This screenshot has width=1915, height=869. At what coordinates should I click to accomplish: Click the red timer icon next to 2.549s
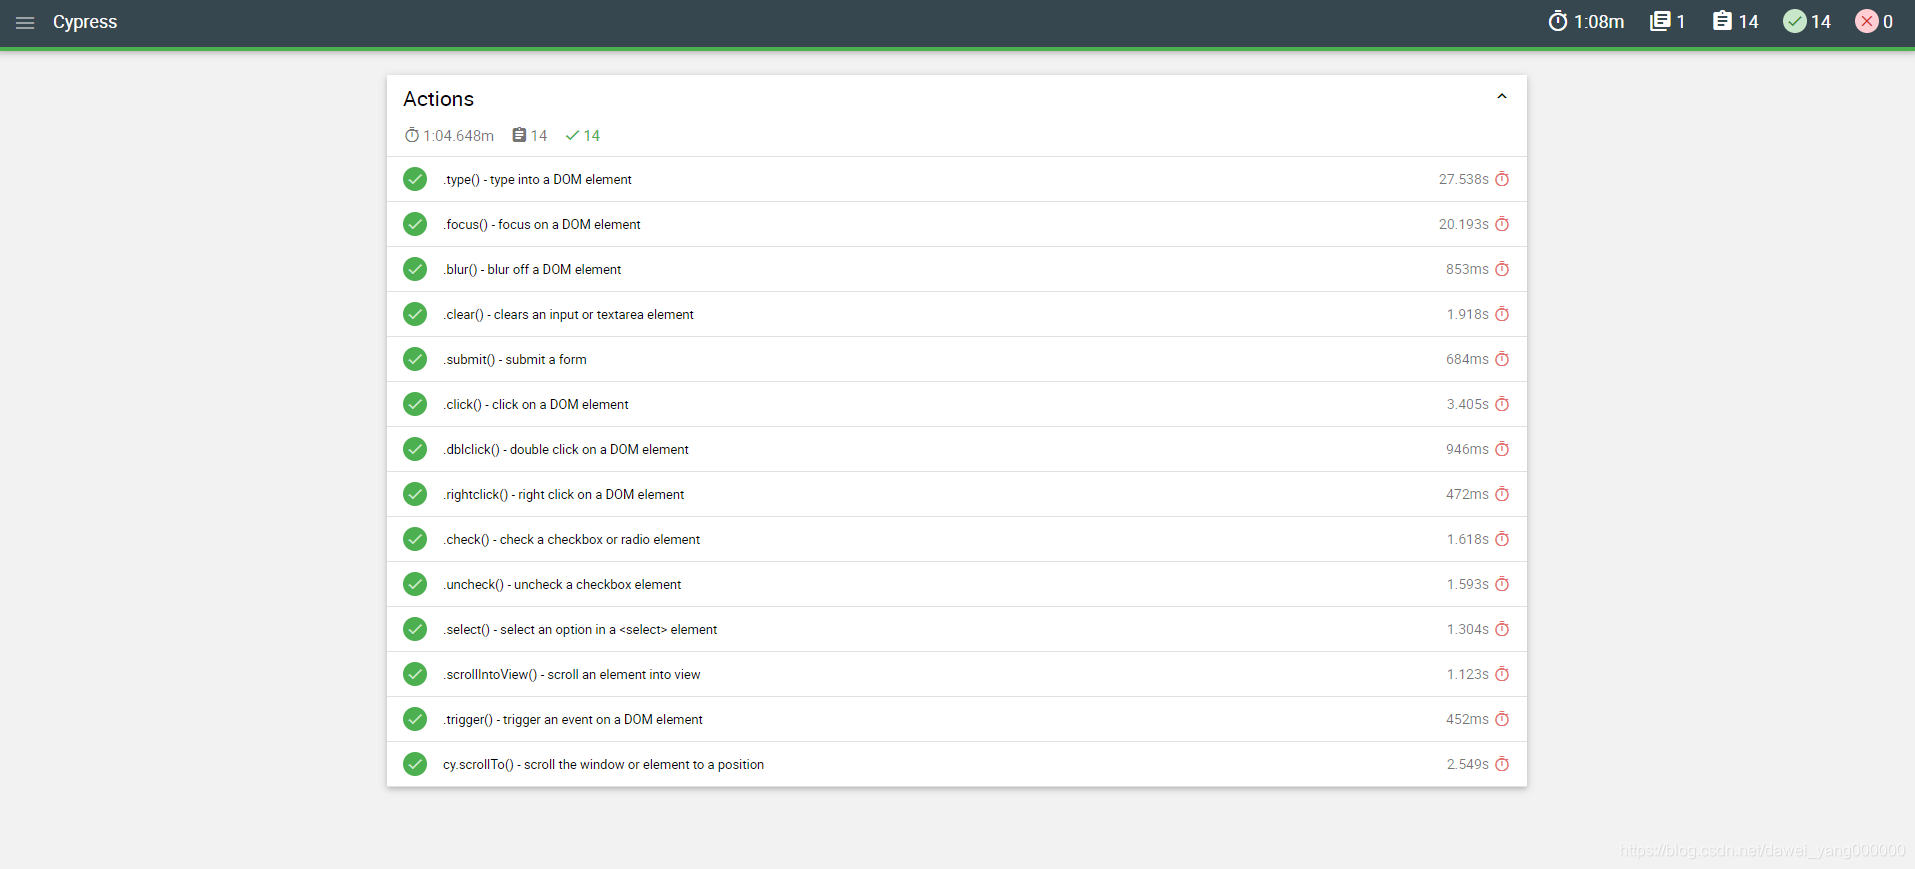tap(1502, 764)
